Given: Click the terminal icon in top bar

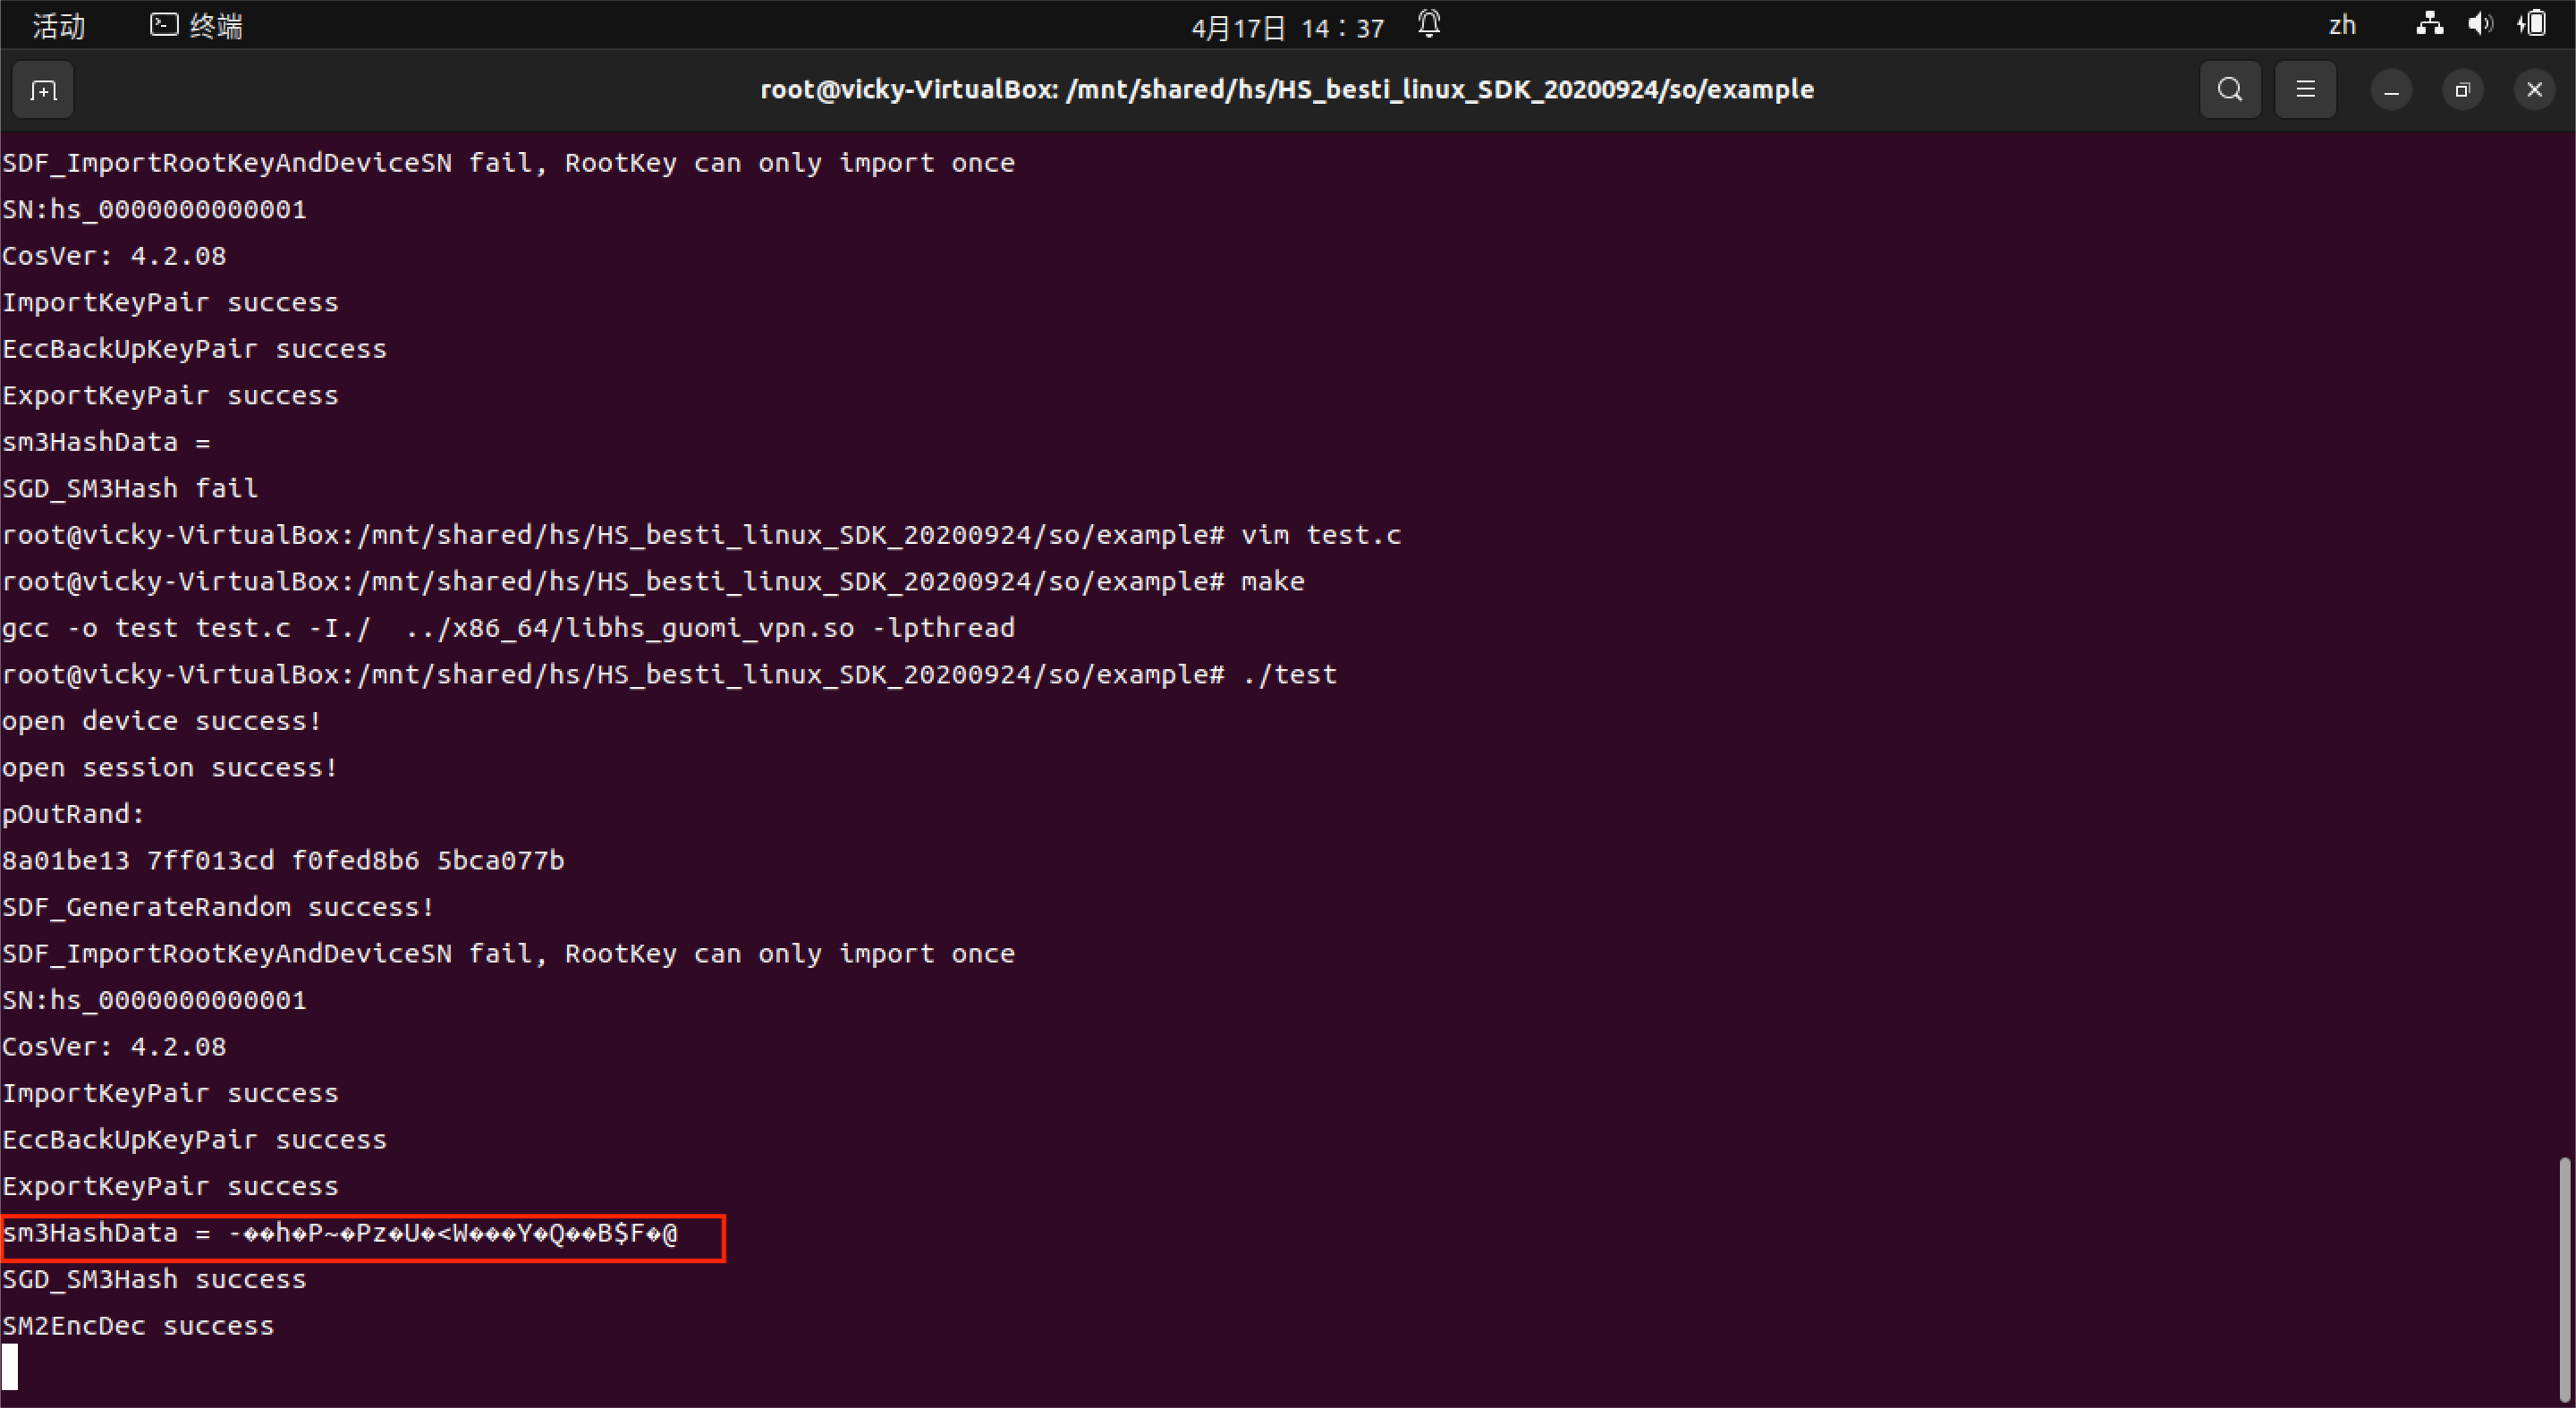Looking at the screenshot, I should point(163,25).
